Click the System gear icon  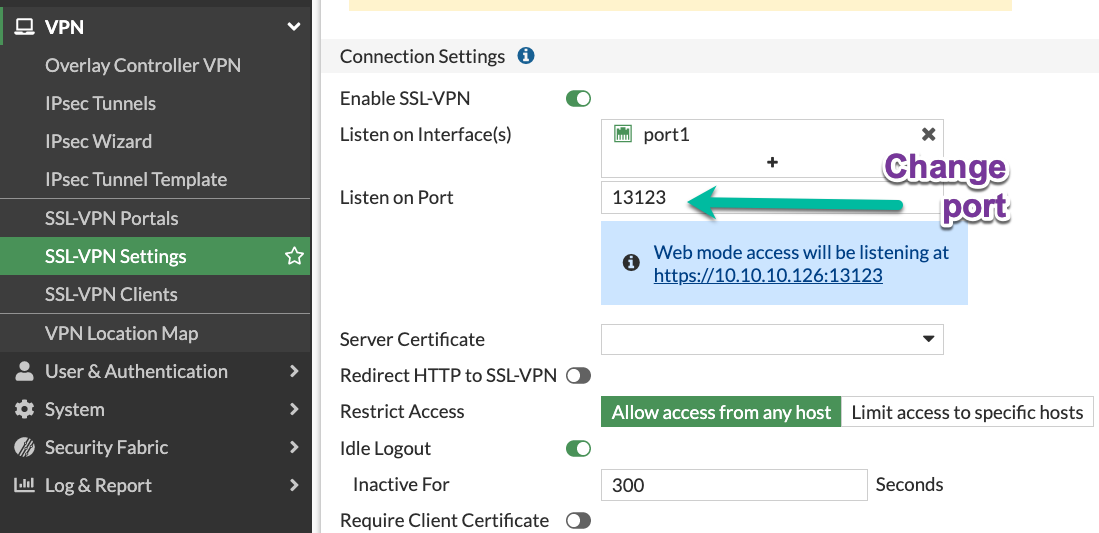coord(24,410)
